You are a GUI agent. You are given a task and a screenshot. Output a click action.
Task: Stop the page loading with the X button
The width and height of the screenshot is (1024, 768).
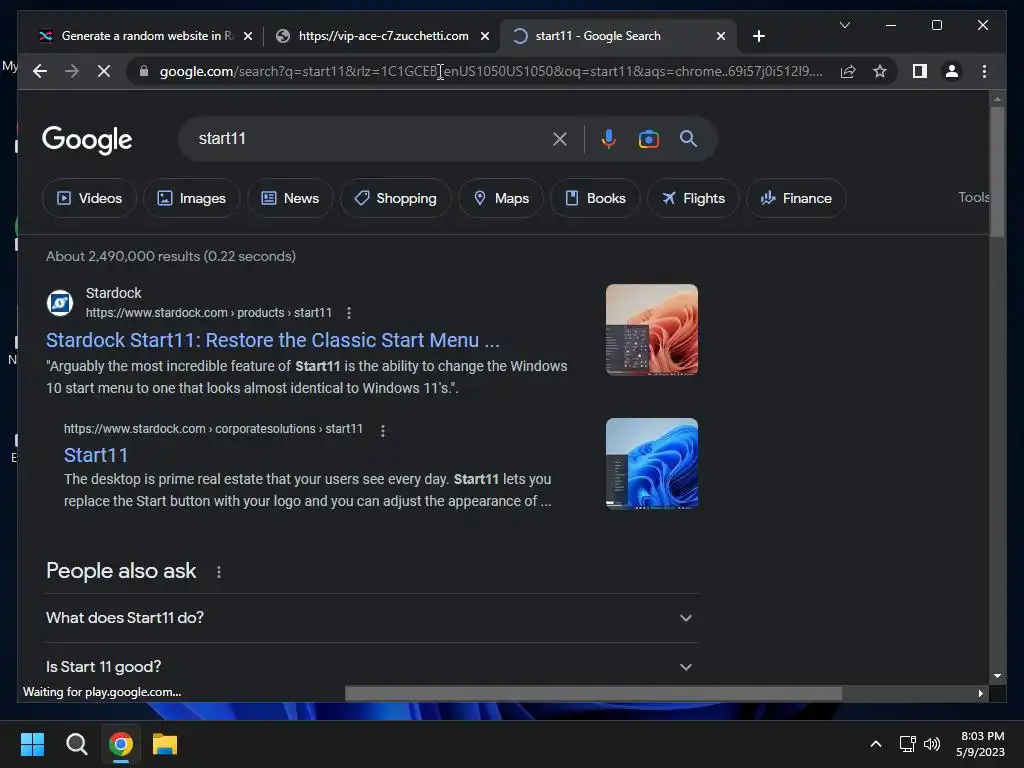click(104, 71)
